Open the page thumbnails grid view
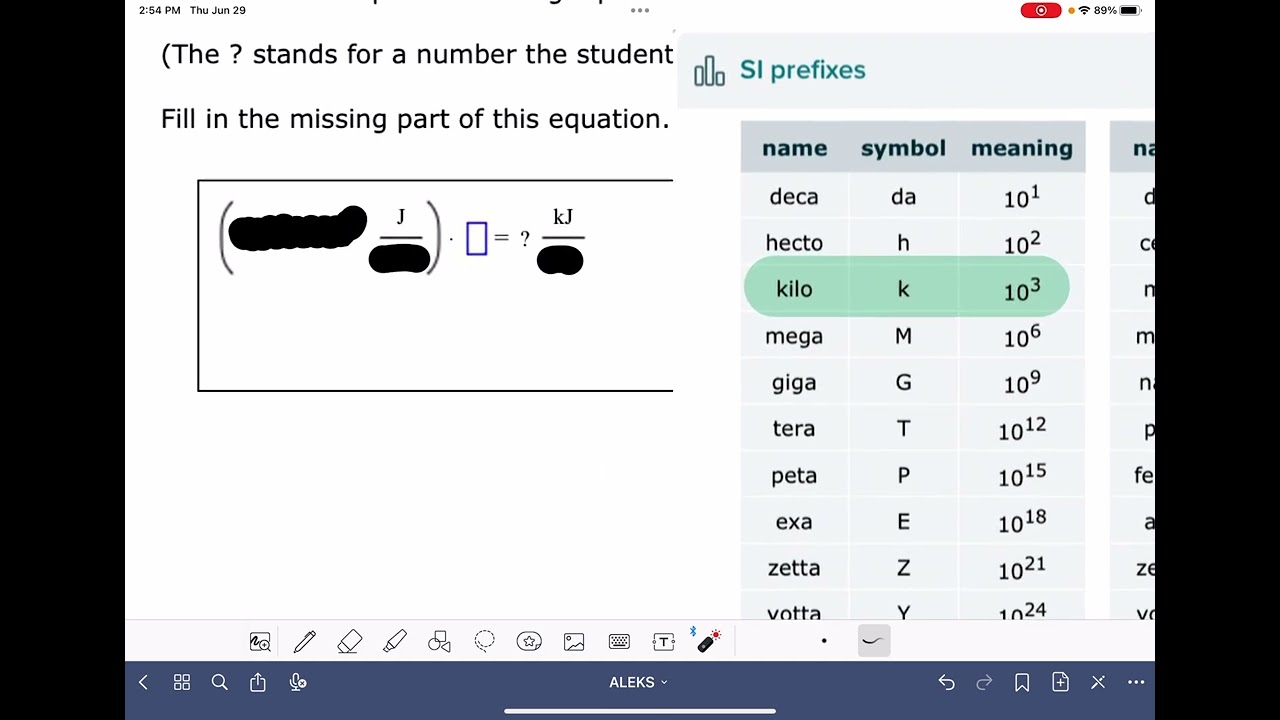The height and width of the screenshot is (720, 1280). tap(182, 682)
